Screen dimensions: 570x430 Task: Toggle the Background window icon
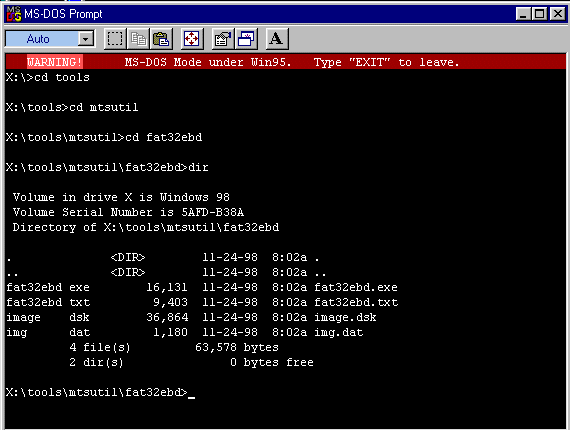246,39
